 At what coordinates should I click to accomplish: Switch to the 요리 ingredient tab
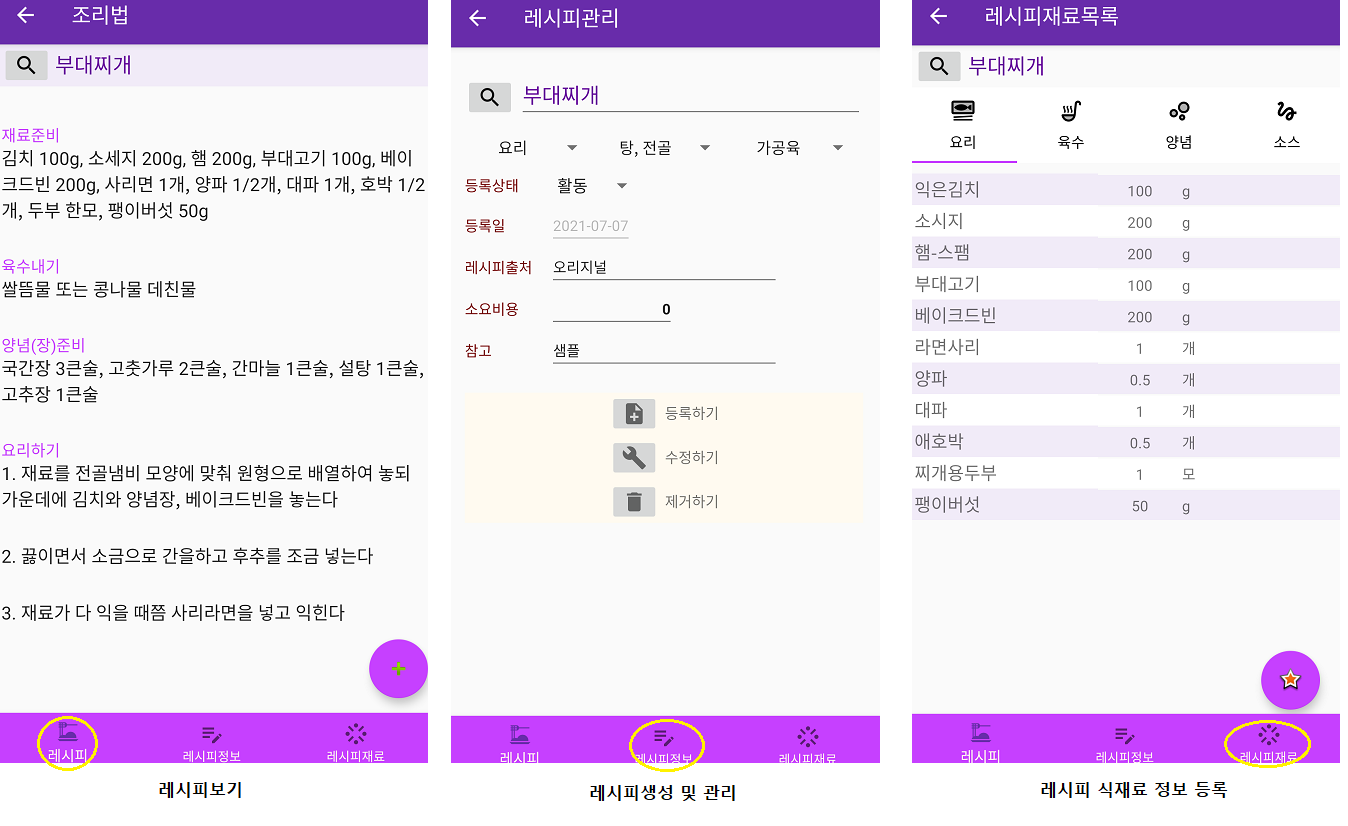click(x=964, y=125)
